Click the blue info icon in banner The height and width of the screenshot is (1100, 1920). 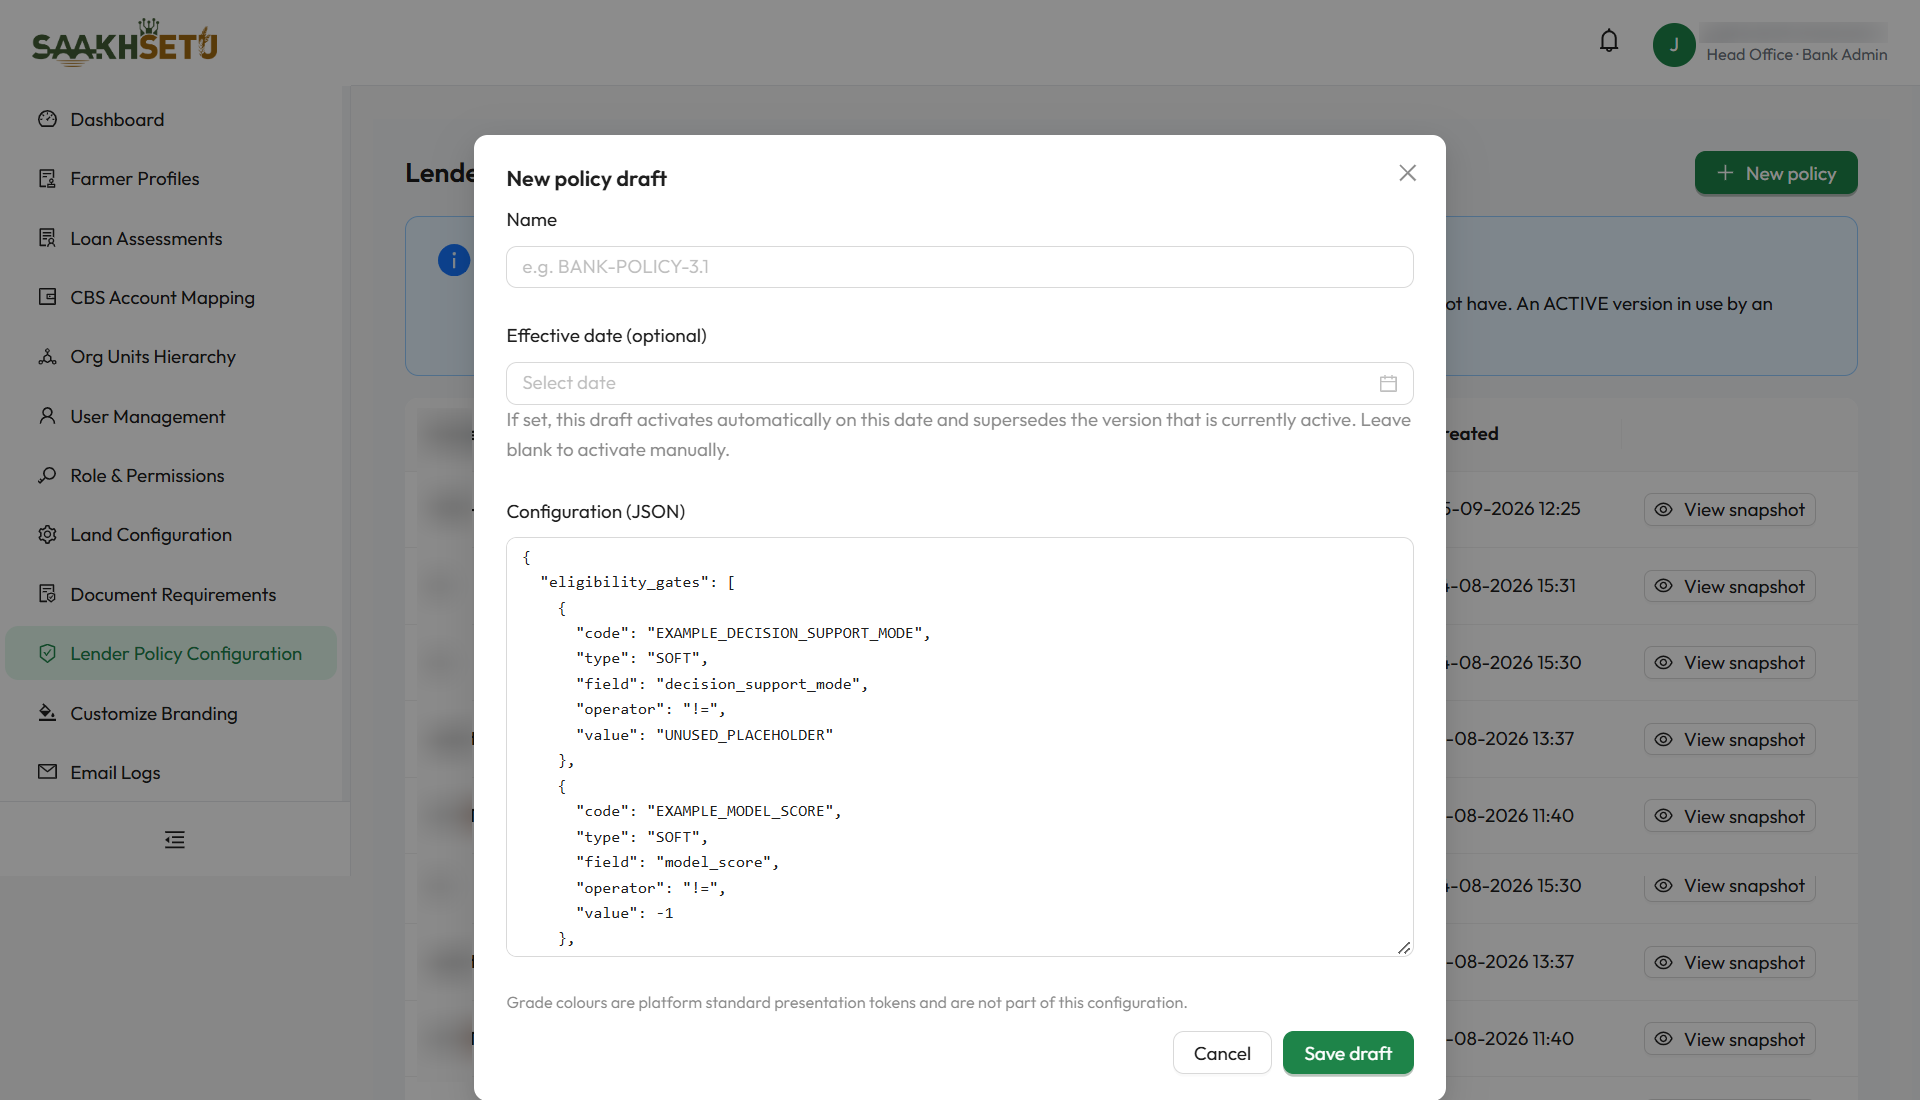[x=454, y=261]
